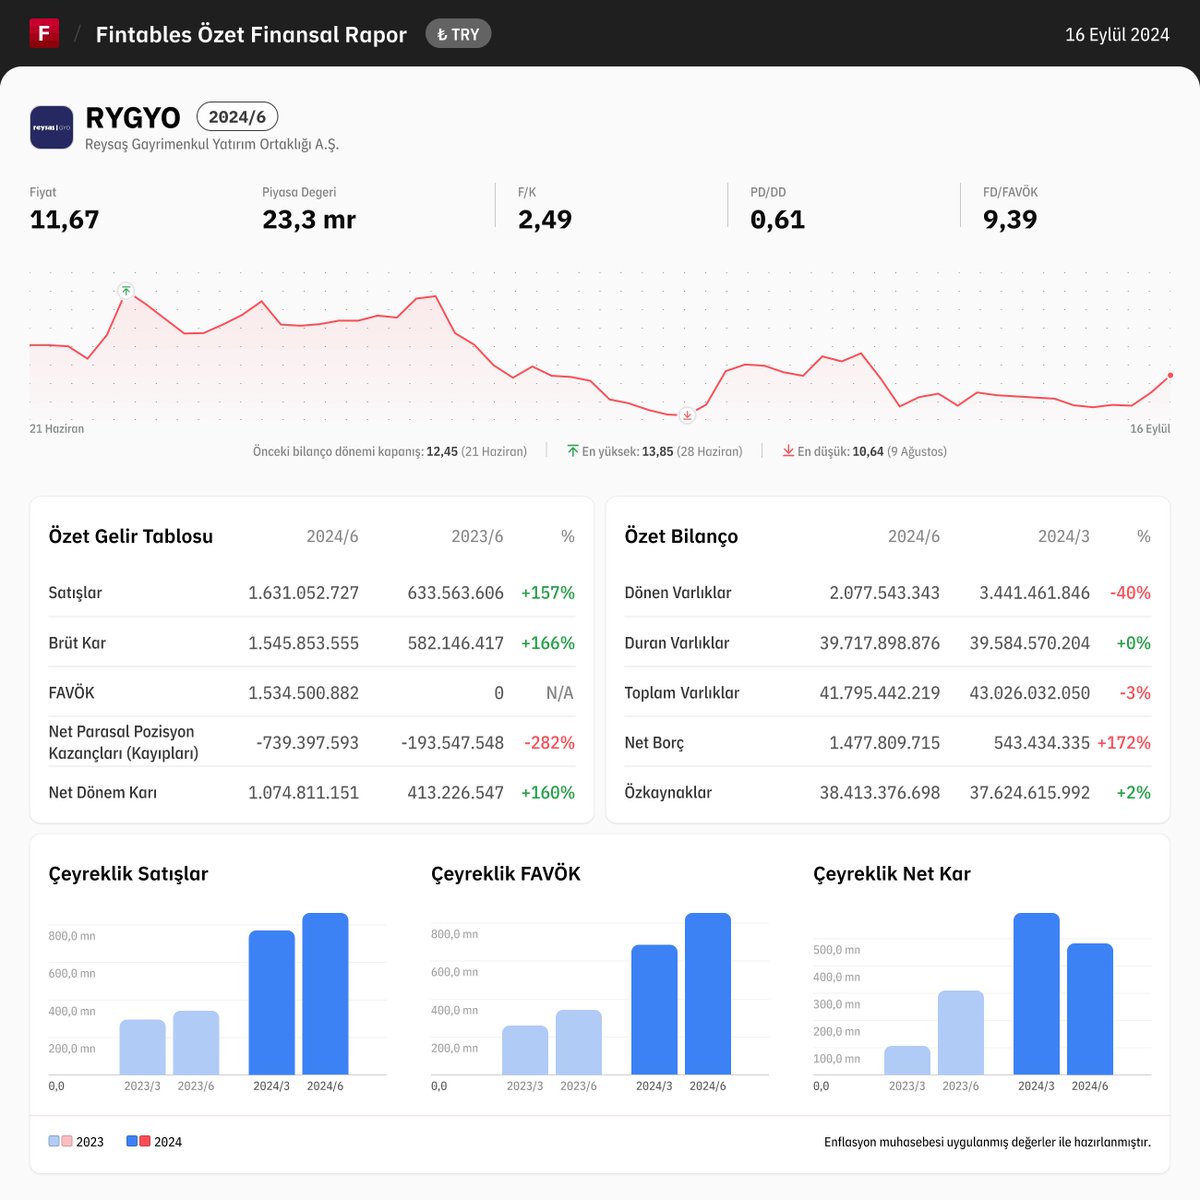This screenshot has height=1200, width=1200.
Task: Click the FD/FAVÖK value '9,39'
Action: click(1010, 219)
